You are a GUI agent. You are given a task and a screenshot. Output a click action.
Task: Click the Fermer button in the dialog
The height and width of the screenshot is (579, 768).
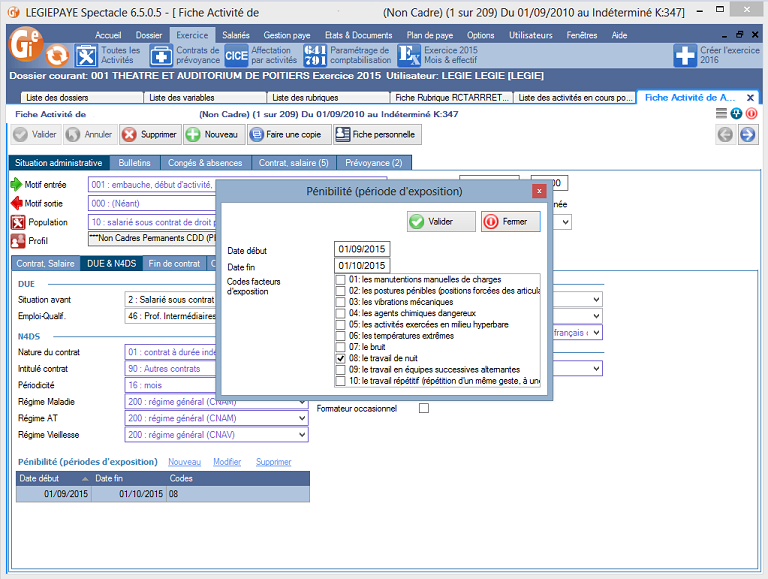click(x=510, y=222)
